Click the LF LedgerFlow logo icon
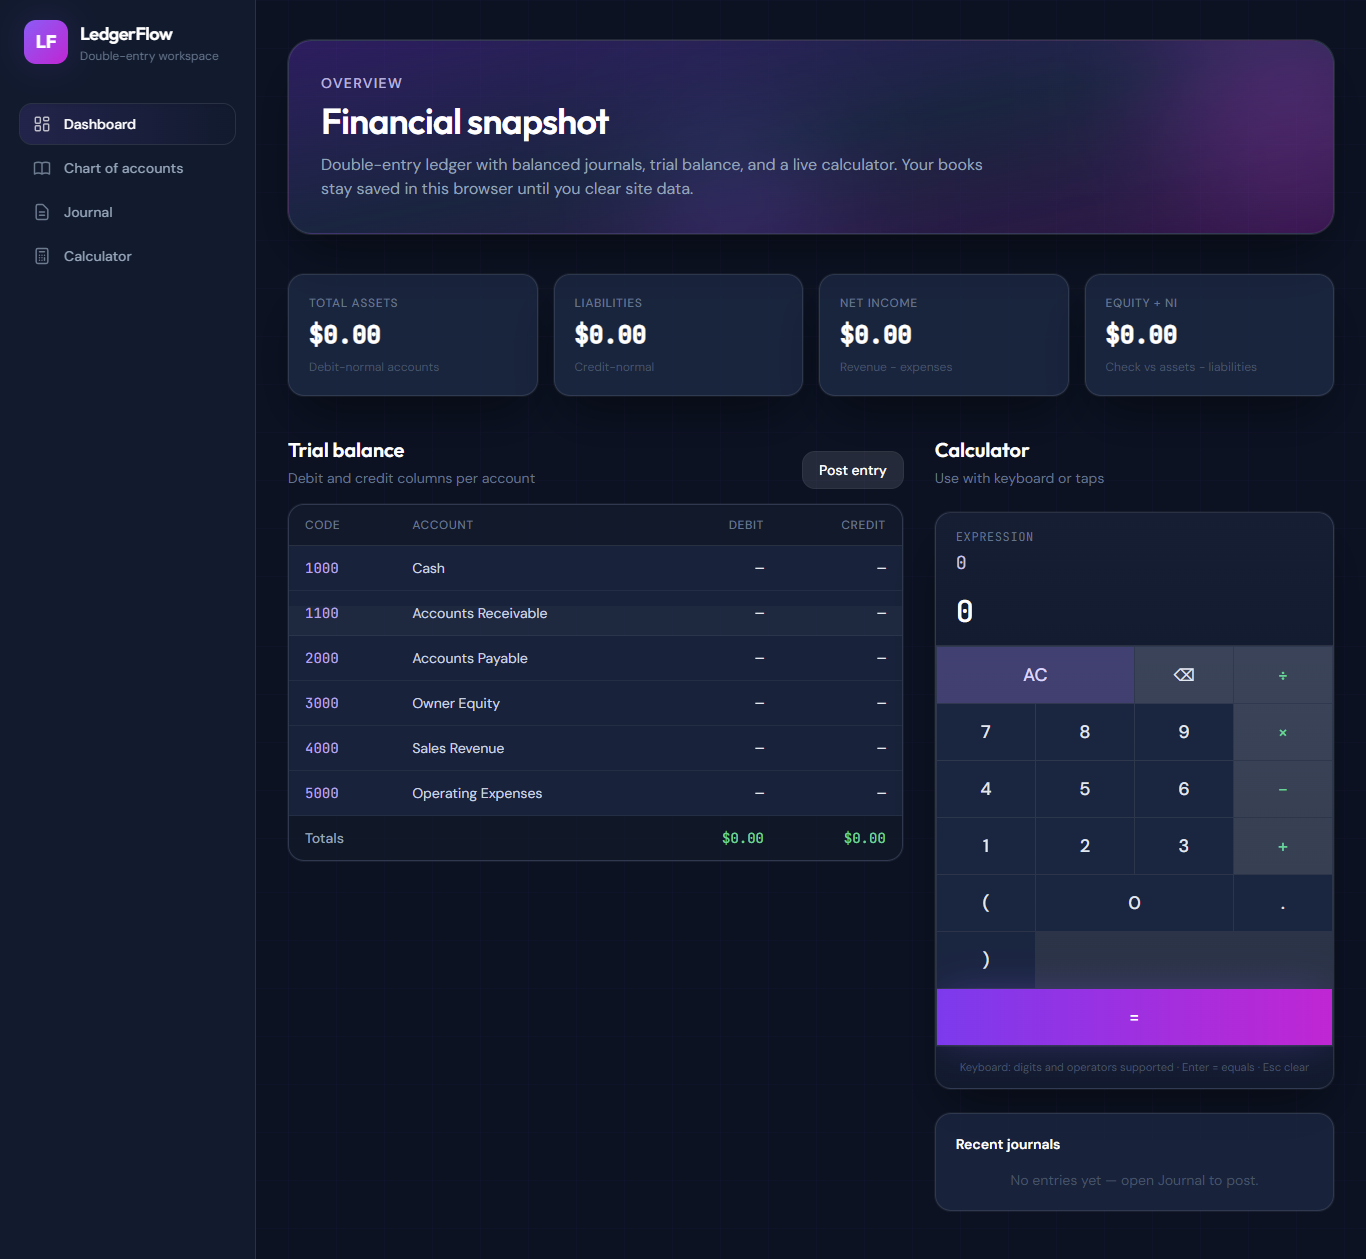The image size is (1366, 1259). [x=46, y=42]
